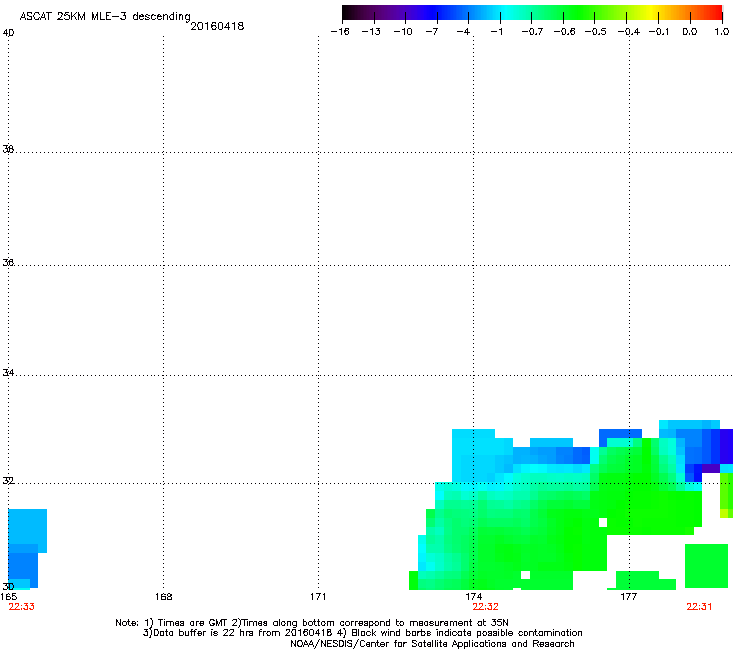Click the NOAA/NESDIS credit line
The width and height of the screenshot is (740, 650).
coord(432,644)
